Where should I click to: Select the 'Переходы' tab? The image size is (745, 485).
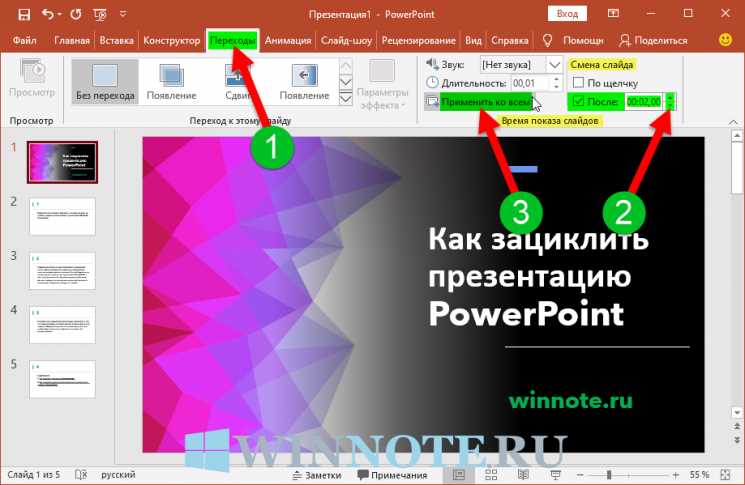coord(232,41)
